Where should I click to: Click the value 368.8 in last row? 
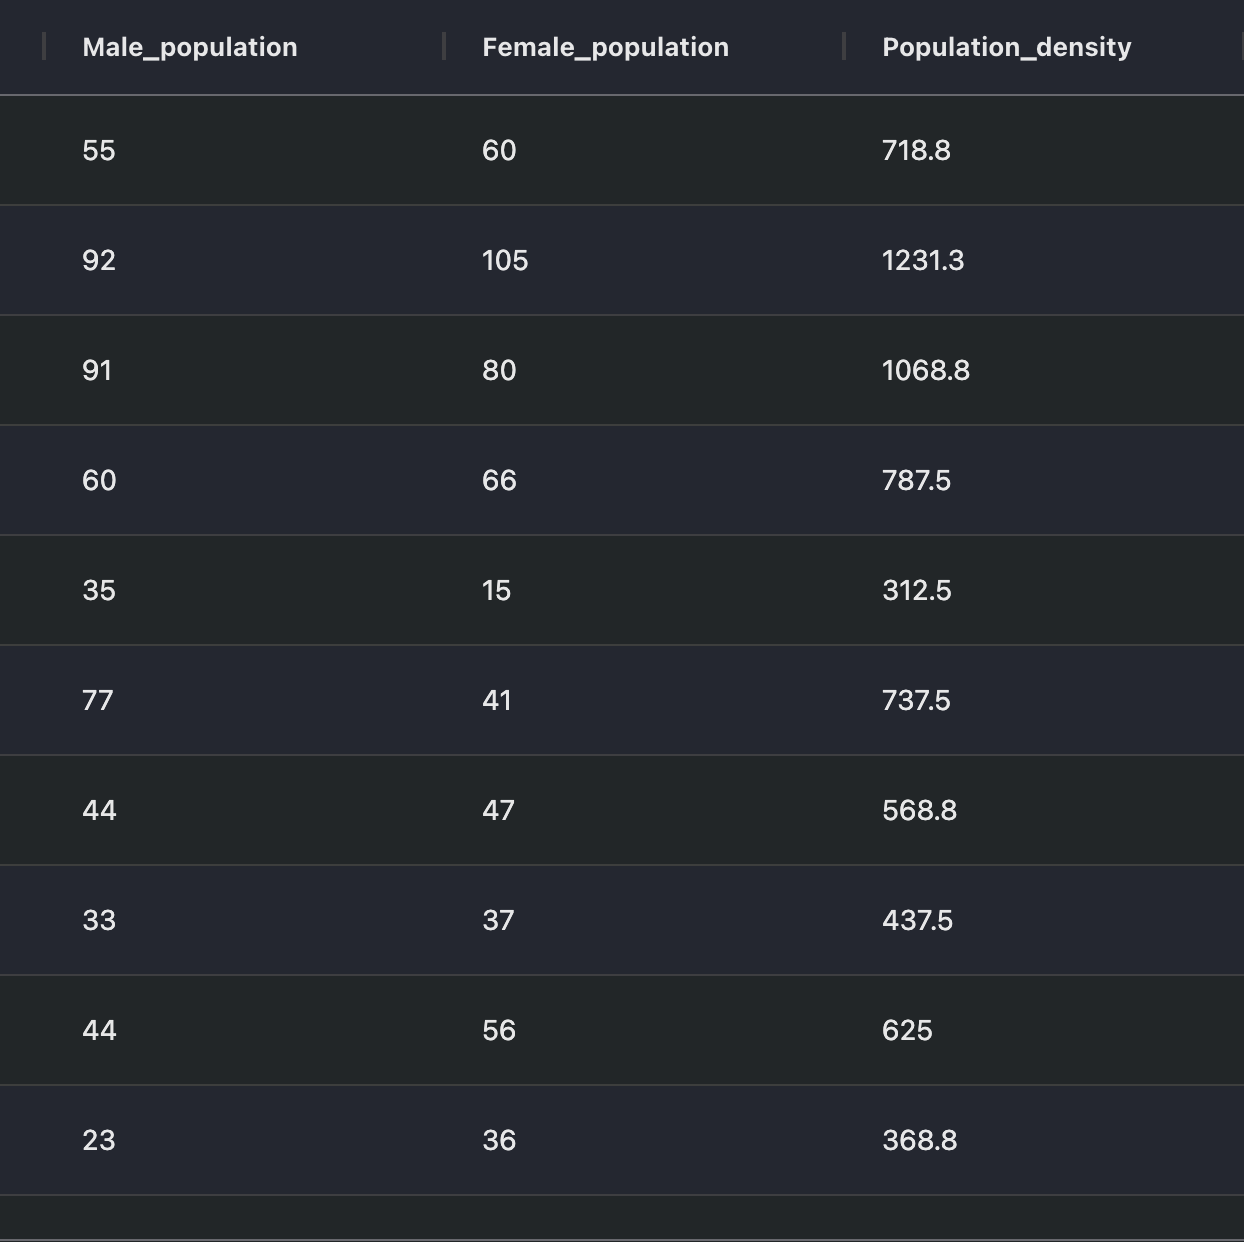pos(918,1139)
